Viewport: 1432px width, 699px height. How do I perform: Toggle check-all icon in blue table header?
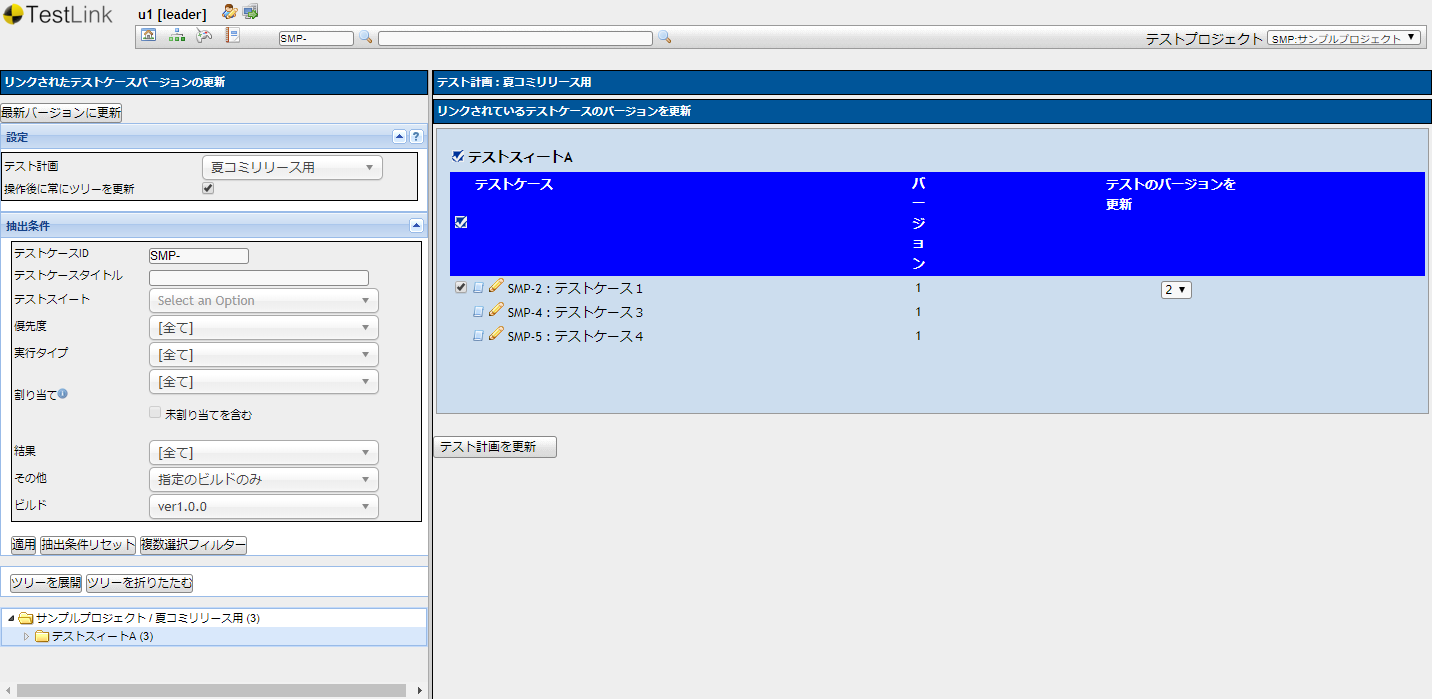(x=461, y=222)
